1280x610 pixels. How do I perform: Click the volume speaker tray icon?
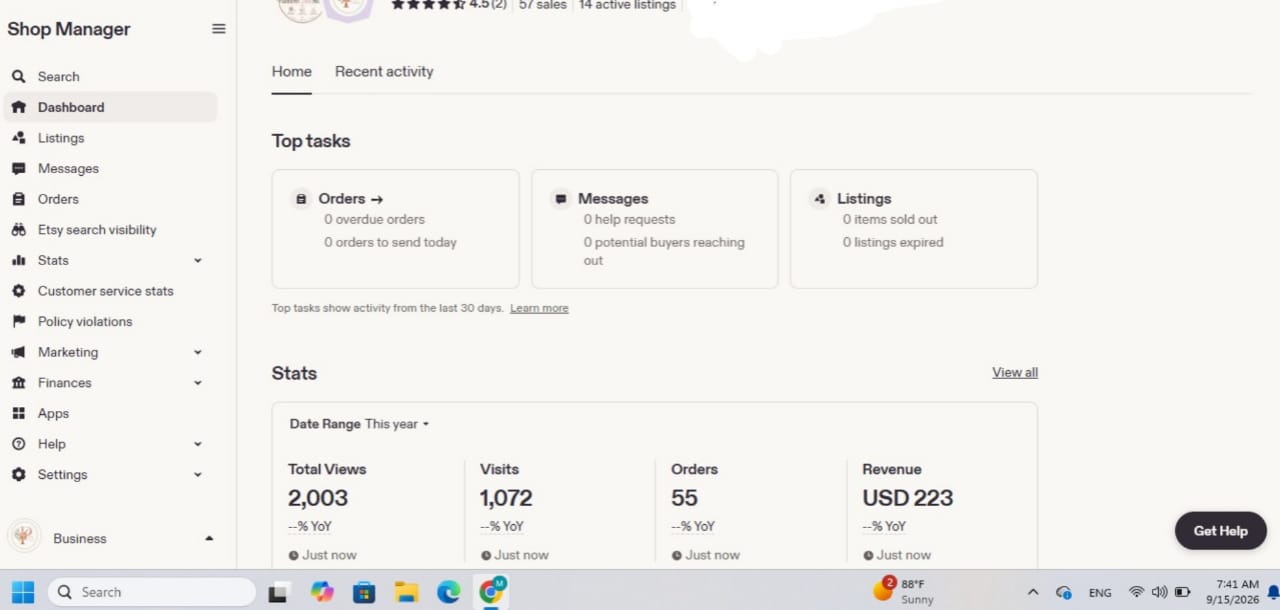[x=1159, y=592]
